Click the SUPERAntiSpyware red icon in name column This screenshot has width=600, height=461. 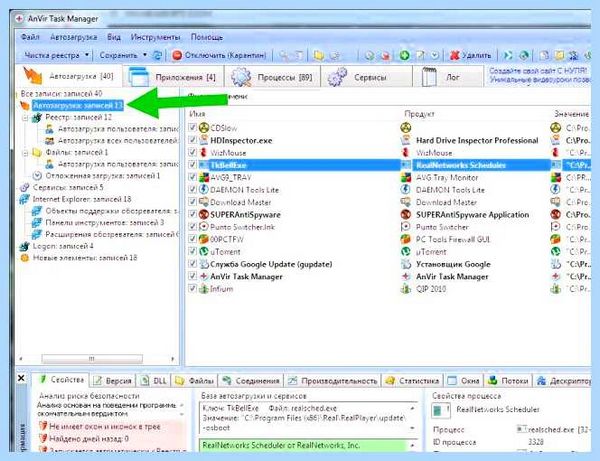pos(204,214)
